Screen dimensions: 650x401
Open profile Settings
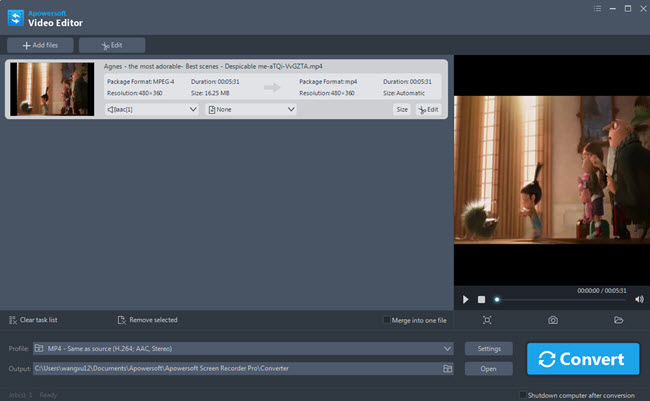click(x=489, y=349)
